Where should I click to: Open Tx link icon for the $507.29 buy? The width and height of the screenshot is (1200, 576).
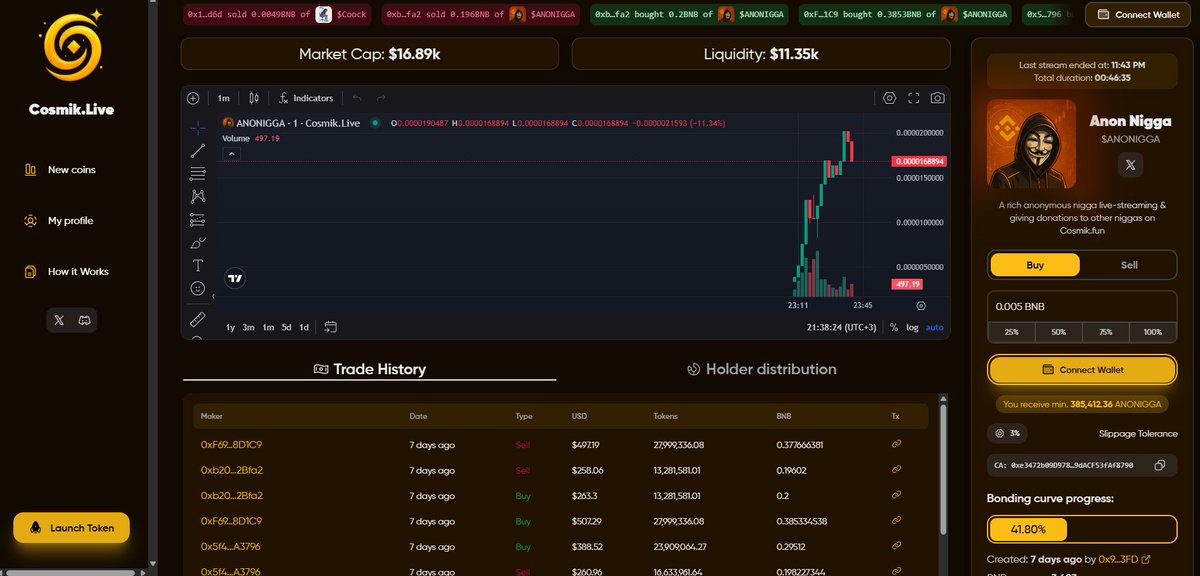(897, 521)
